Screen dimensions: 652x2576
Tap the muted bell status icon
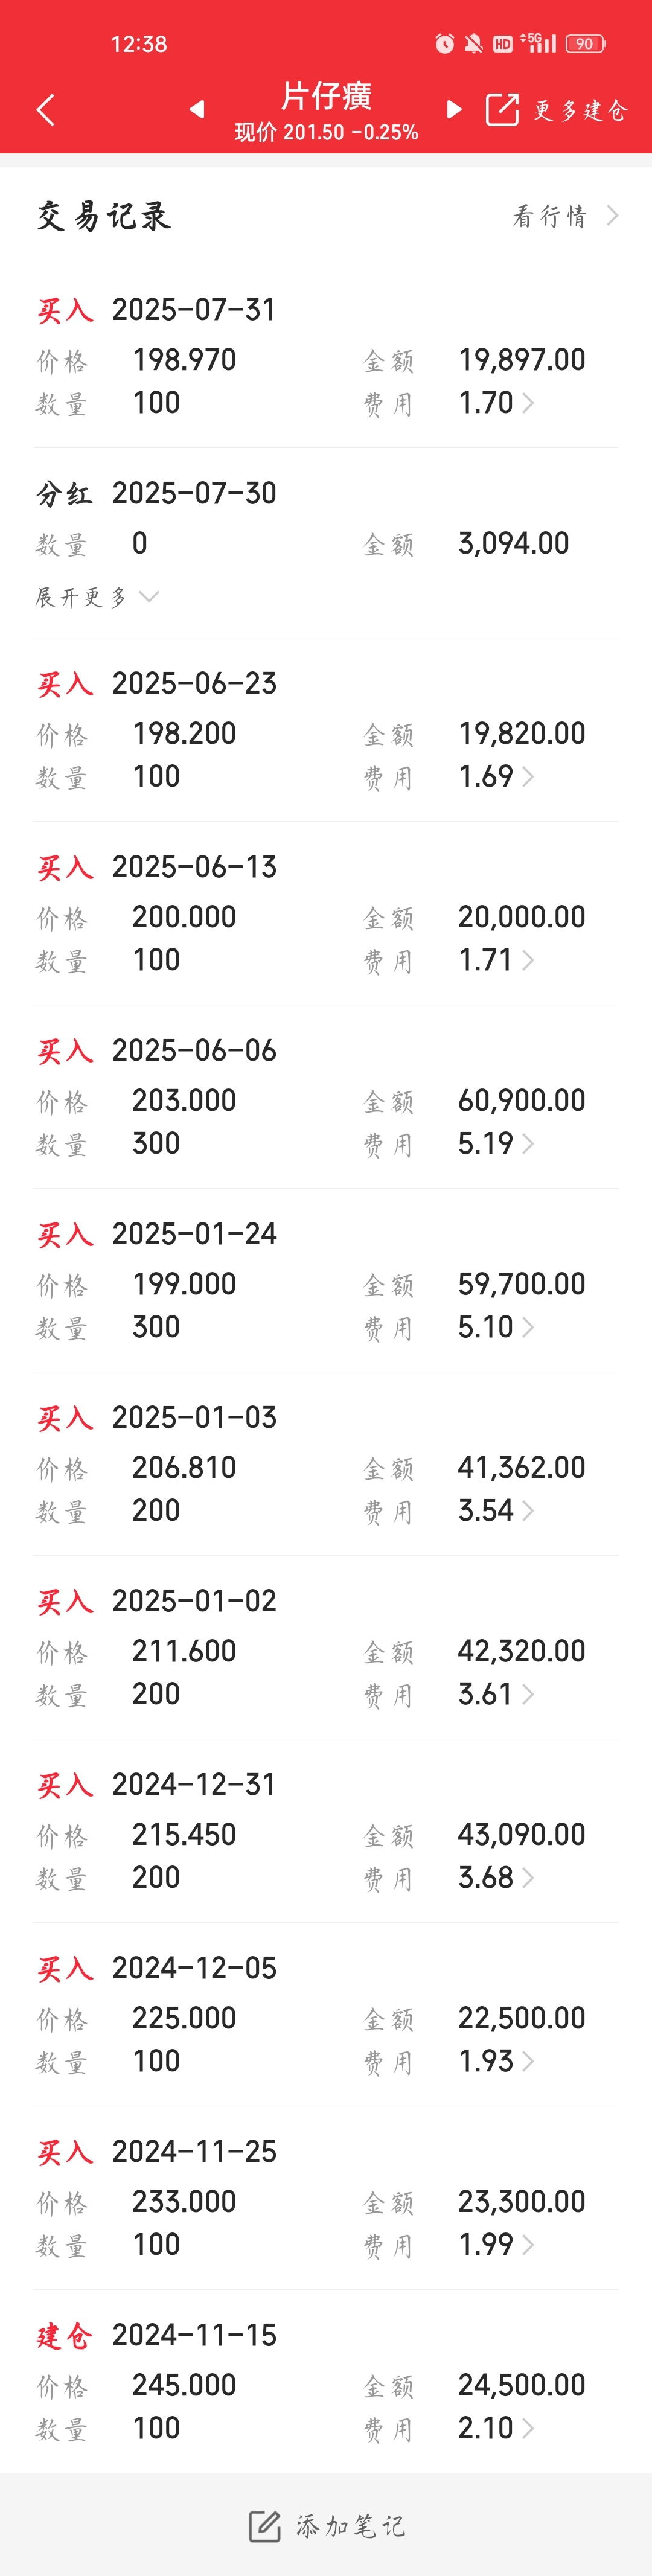coord(473,43)
